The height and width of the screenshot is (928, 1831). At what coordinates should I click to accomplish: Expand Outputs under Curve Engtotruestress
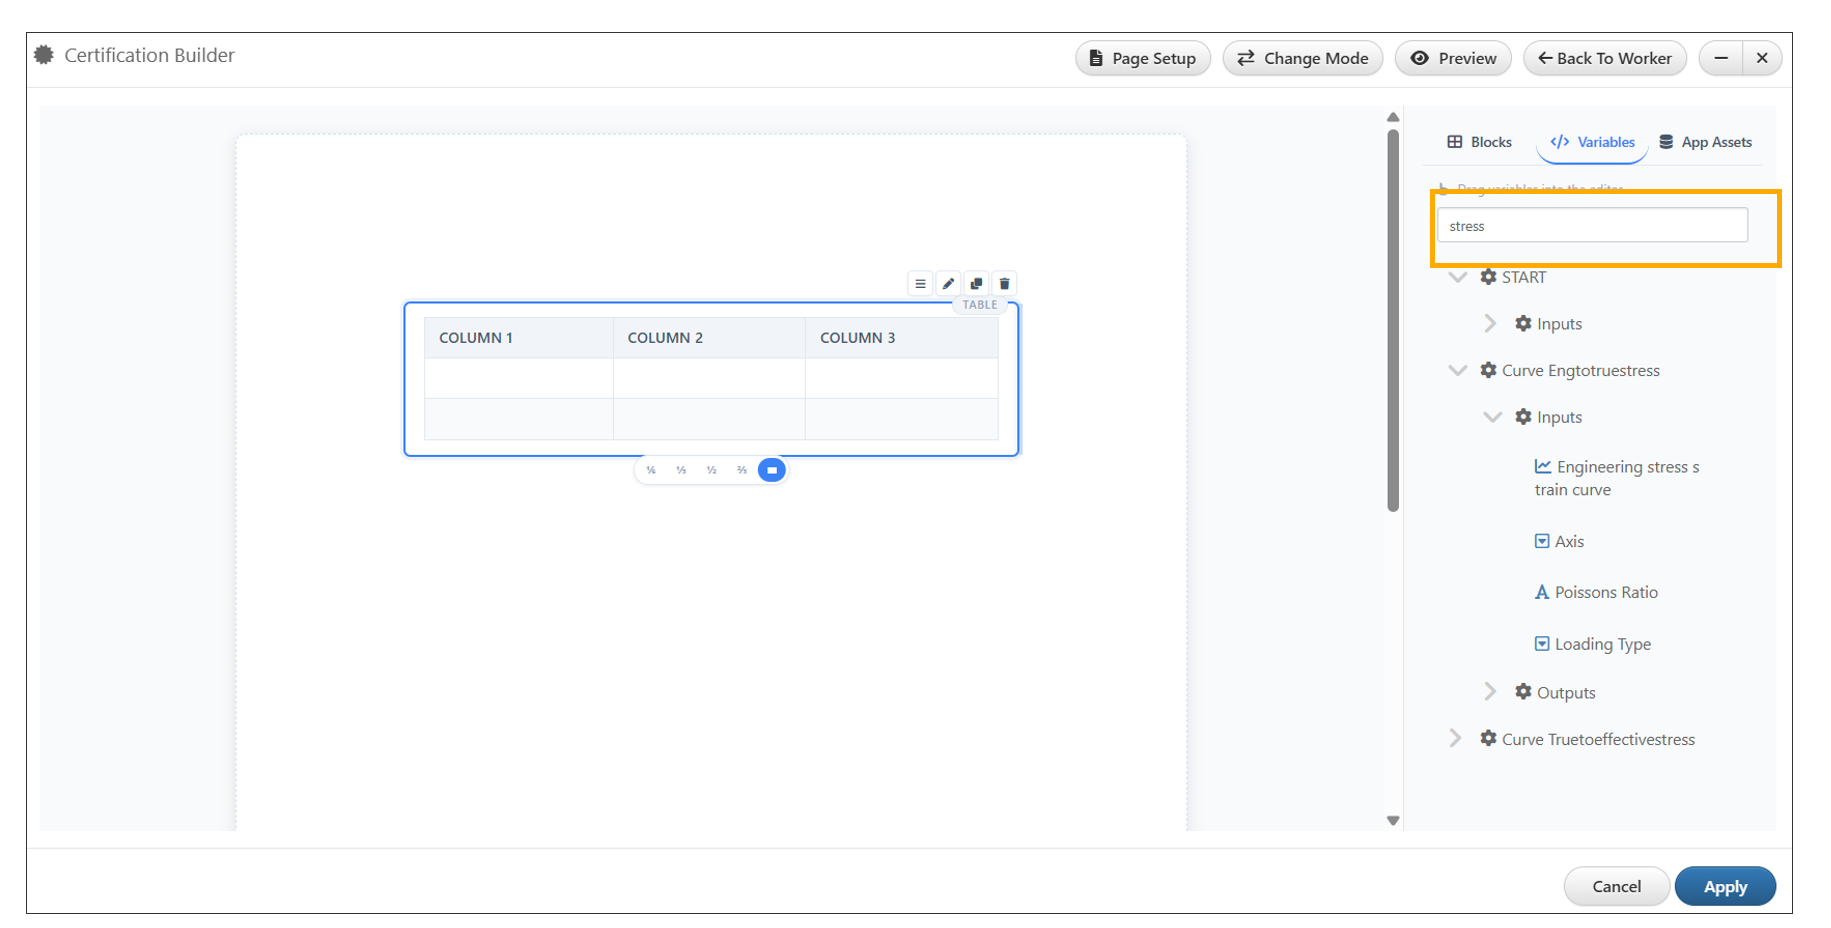pyautogui.click(x=1490, y=692)
